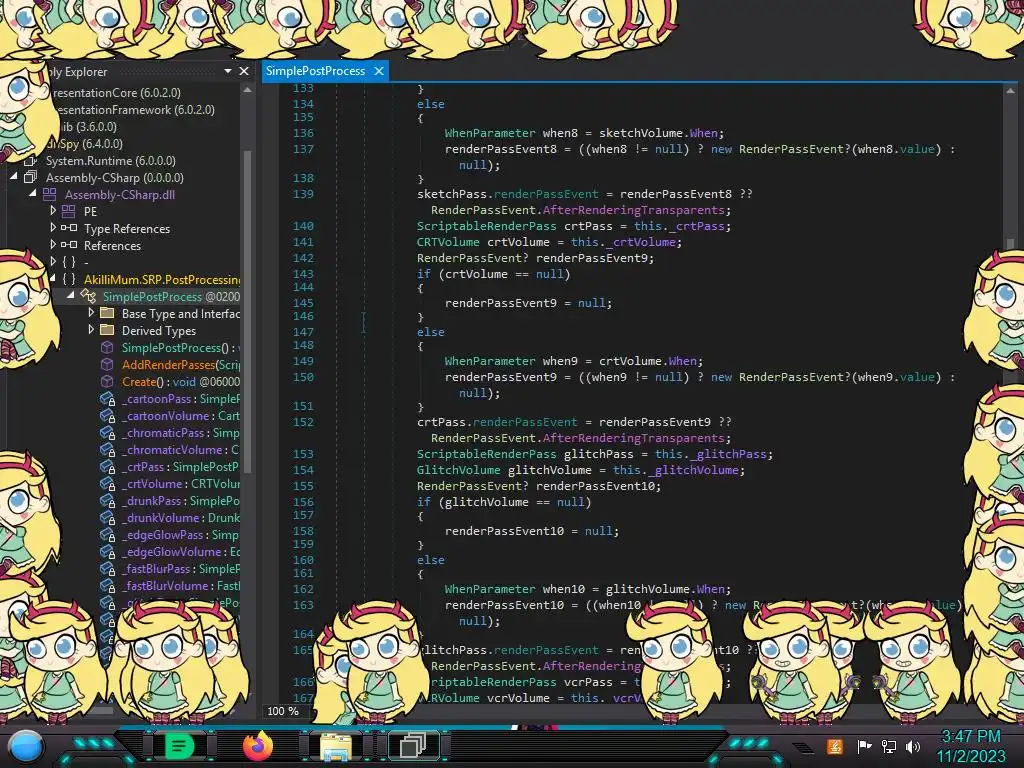This screenshot has height=768, width=1024.
Task: Close the SimplePostProcess tab
Action: click(x=379, y=71)
